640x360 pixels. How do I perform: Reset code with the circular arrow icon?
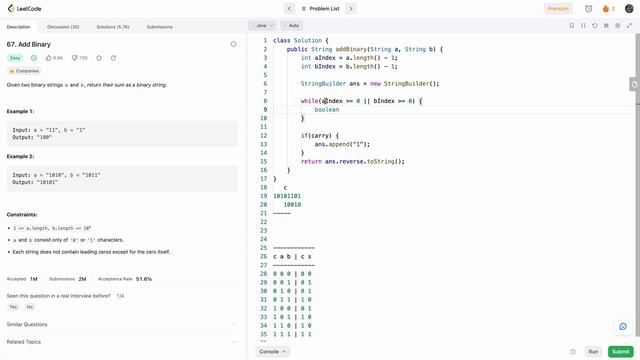pyautogui.click(x=595, y=25)
